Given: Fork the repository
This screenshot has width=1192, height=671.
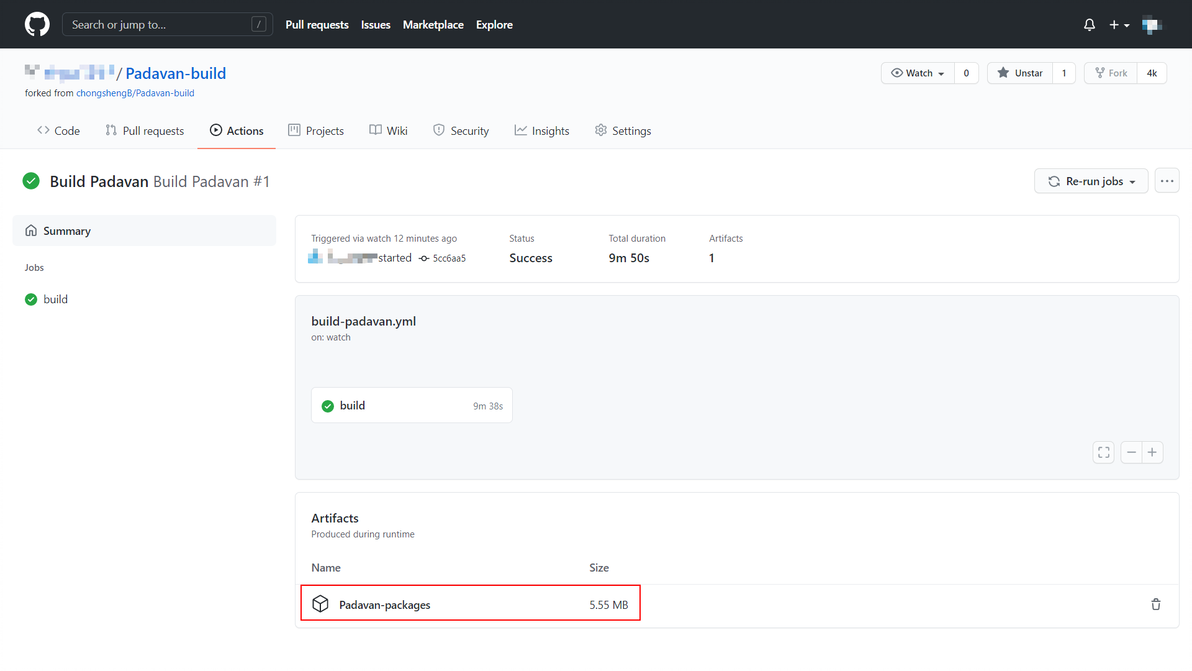Looking at the screenshot, I should pyautogui.click(x=1110, y=73).
